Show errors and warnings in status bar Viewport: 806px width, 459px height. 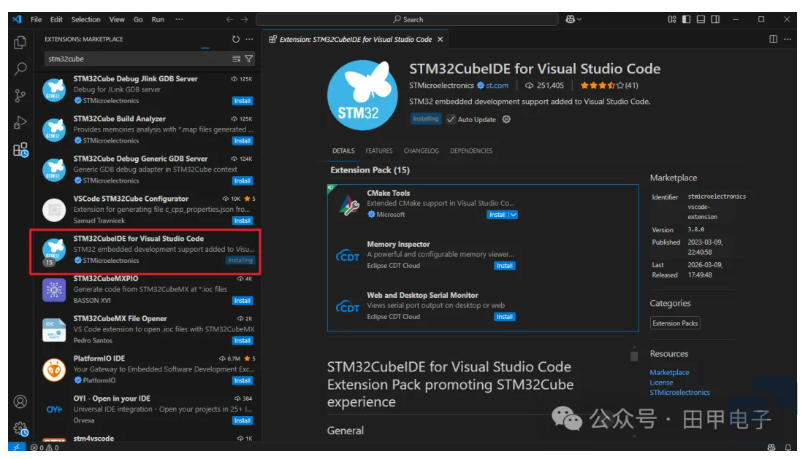[x=44, y=448]
